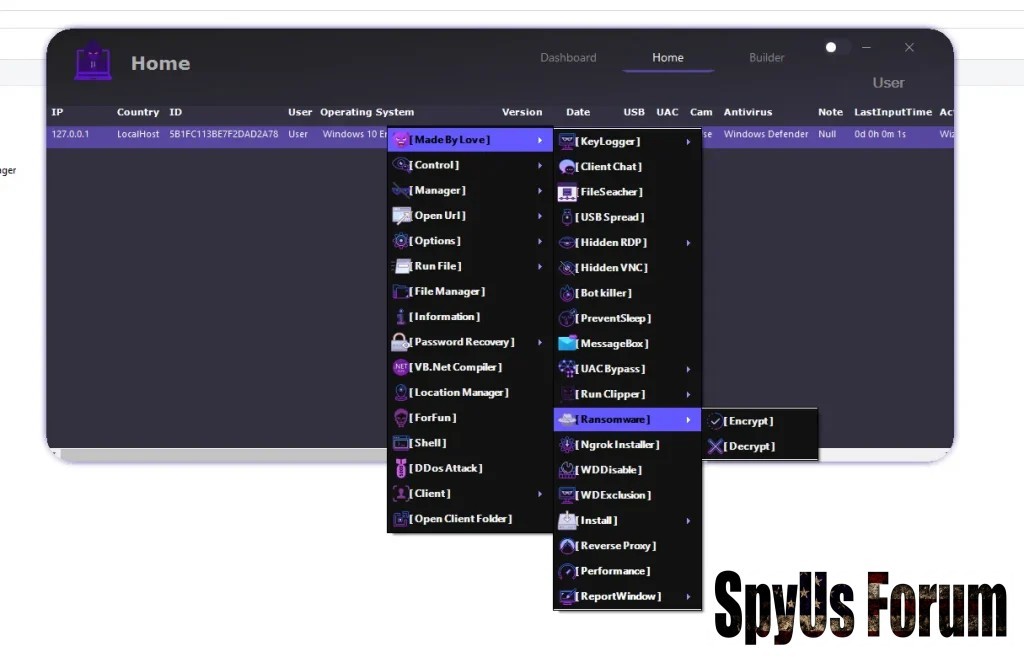Click the Country column header
Image resolution: width=1024 pixels, height=657 pixels.
[x=138, y=112]
